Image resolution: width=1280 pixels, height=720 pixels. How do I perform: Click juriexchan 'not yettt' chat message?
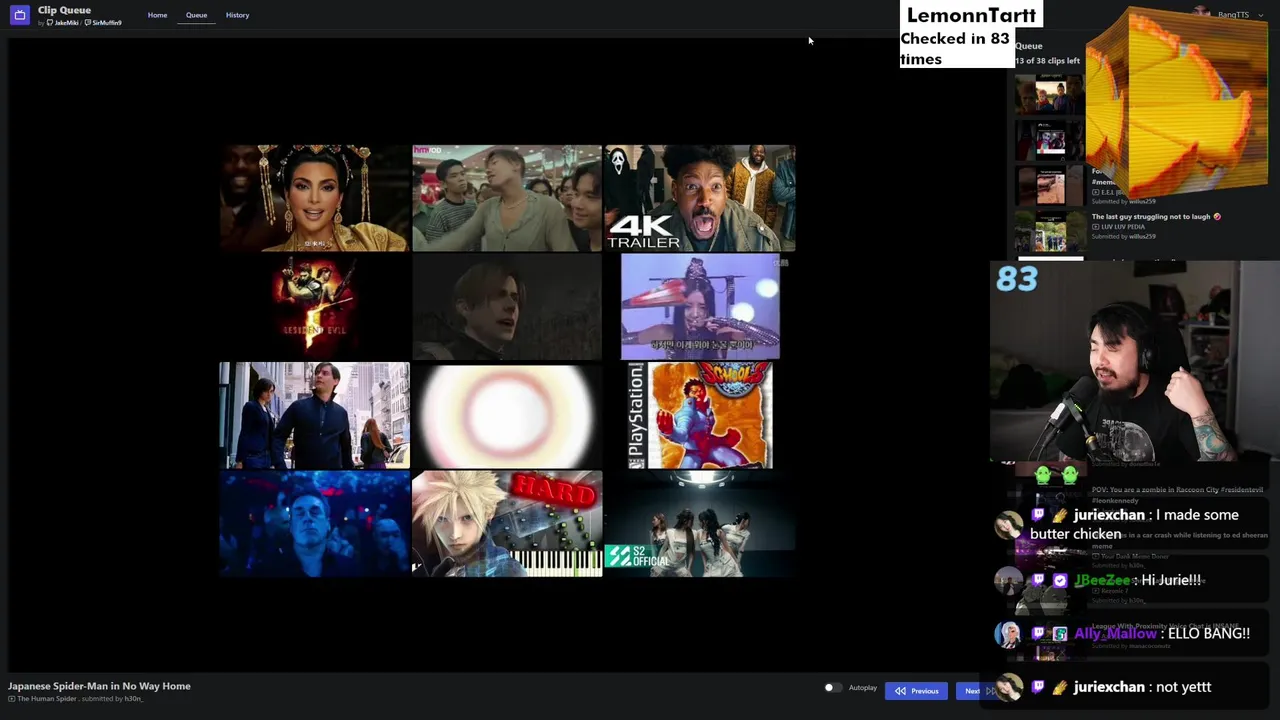coord(1182,687)
